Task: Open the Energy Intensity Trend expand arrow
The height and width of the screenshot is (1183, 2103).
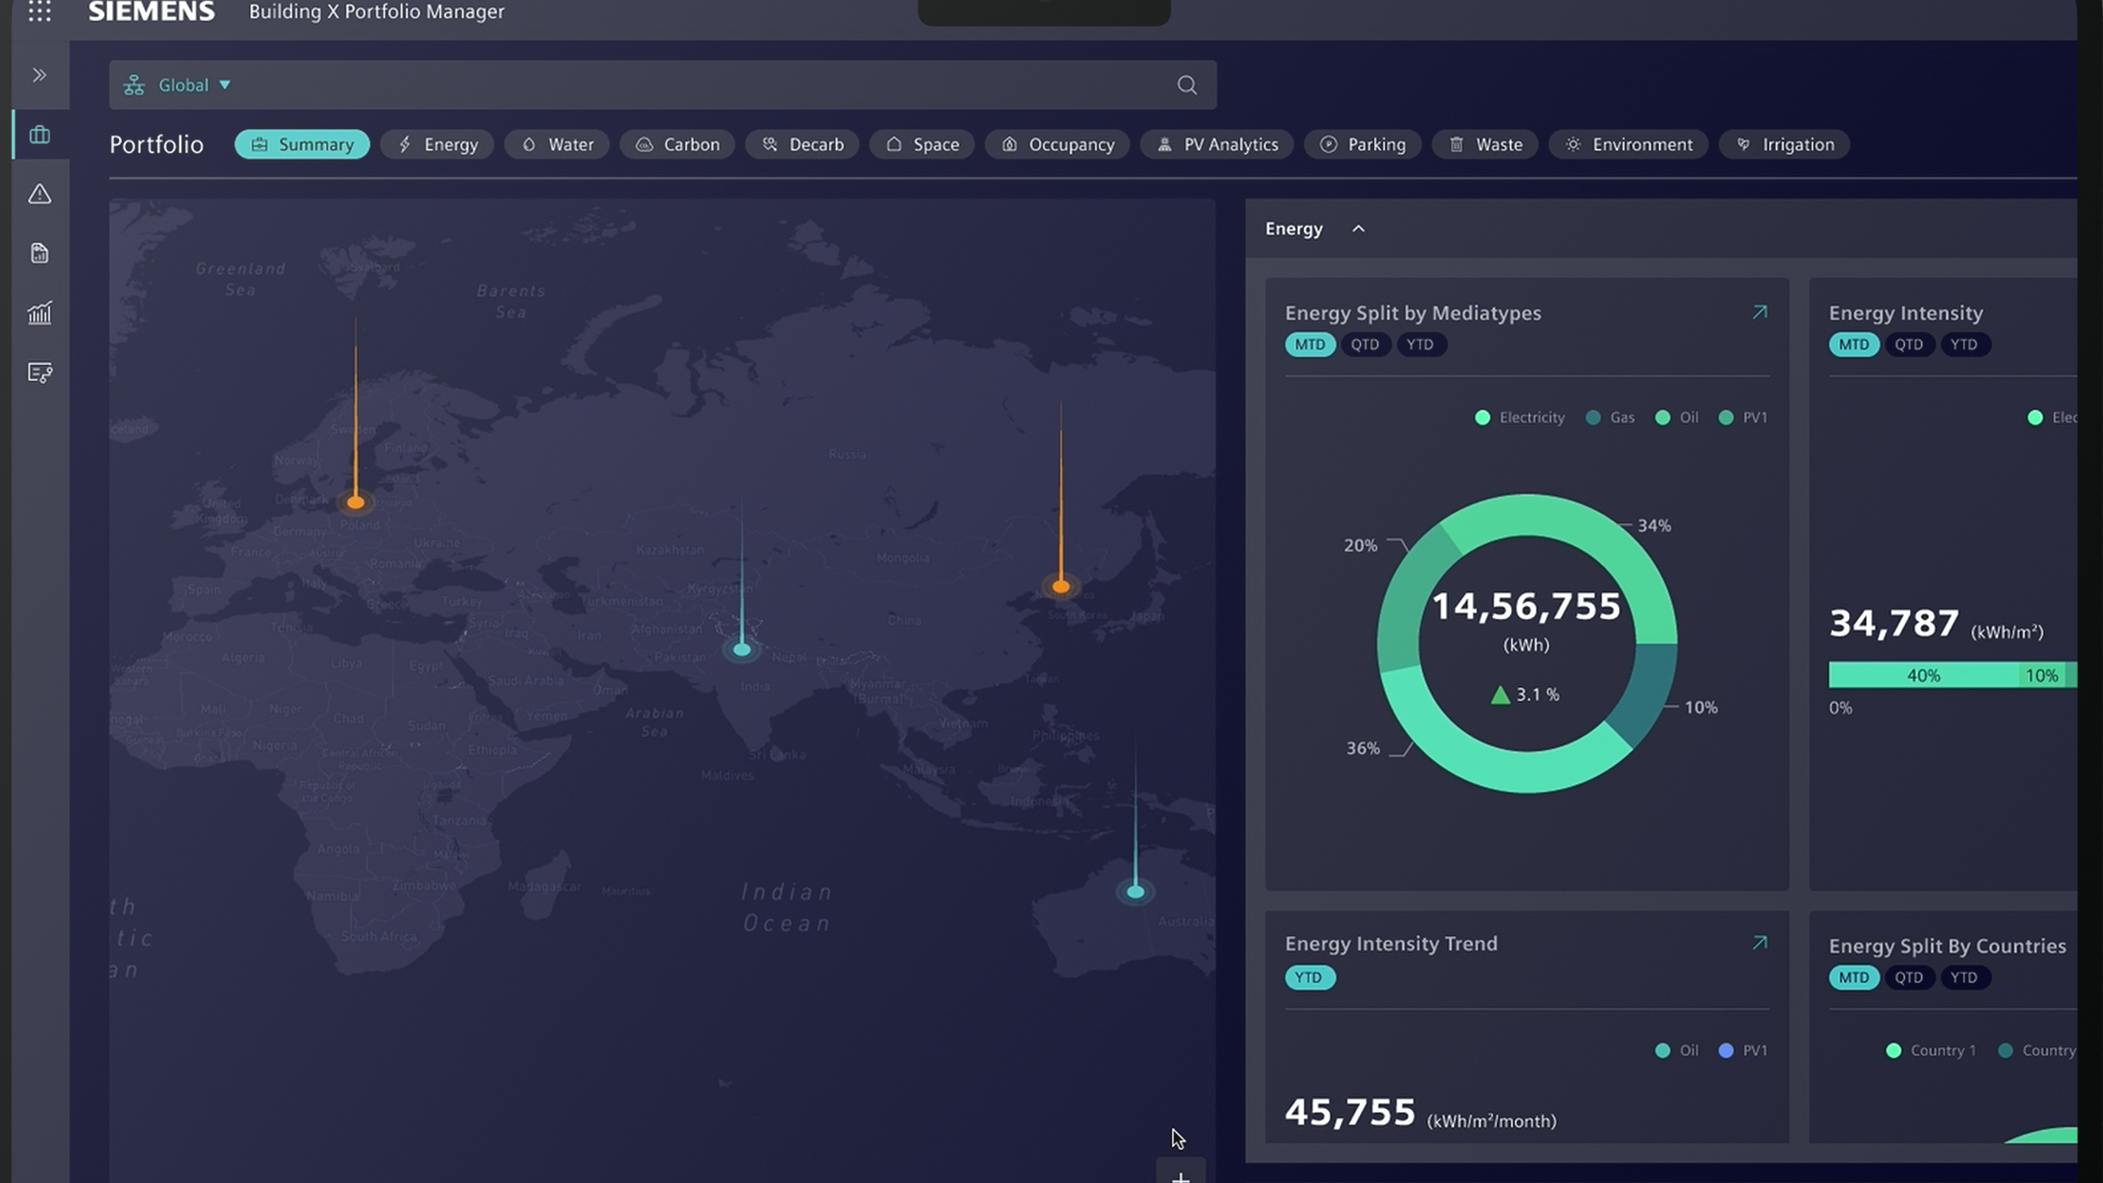Action: [x=1758, y=941]
